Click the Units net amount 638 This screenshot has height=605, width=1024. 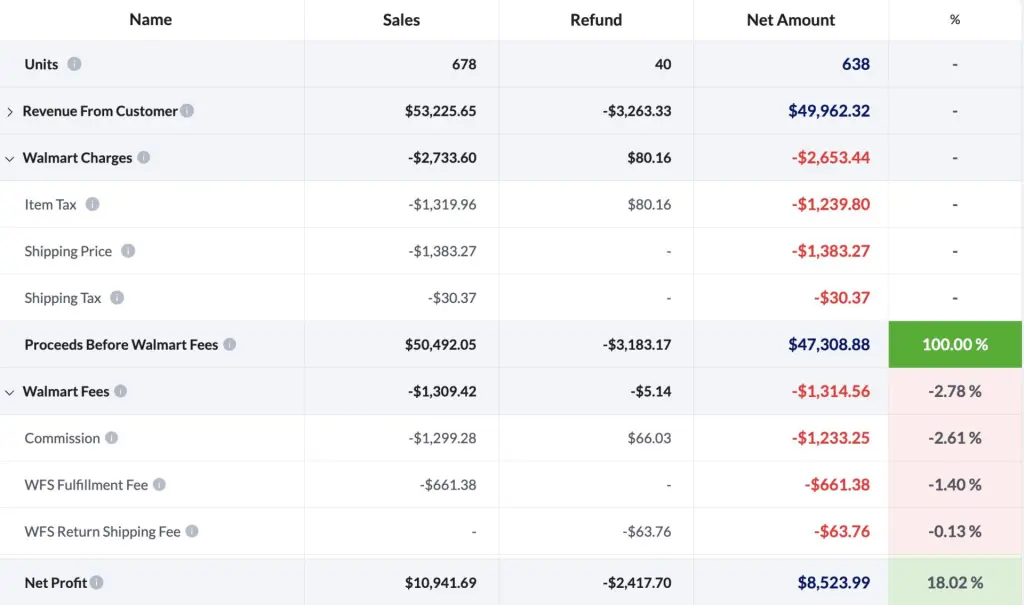(x=856, y=64)
